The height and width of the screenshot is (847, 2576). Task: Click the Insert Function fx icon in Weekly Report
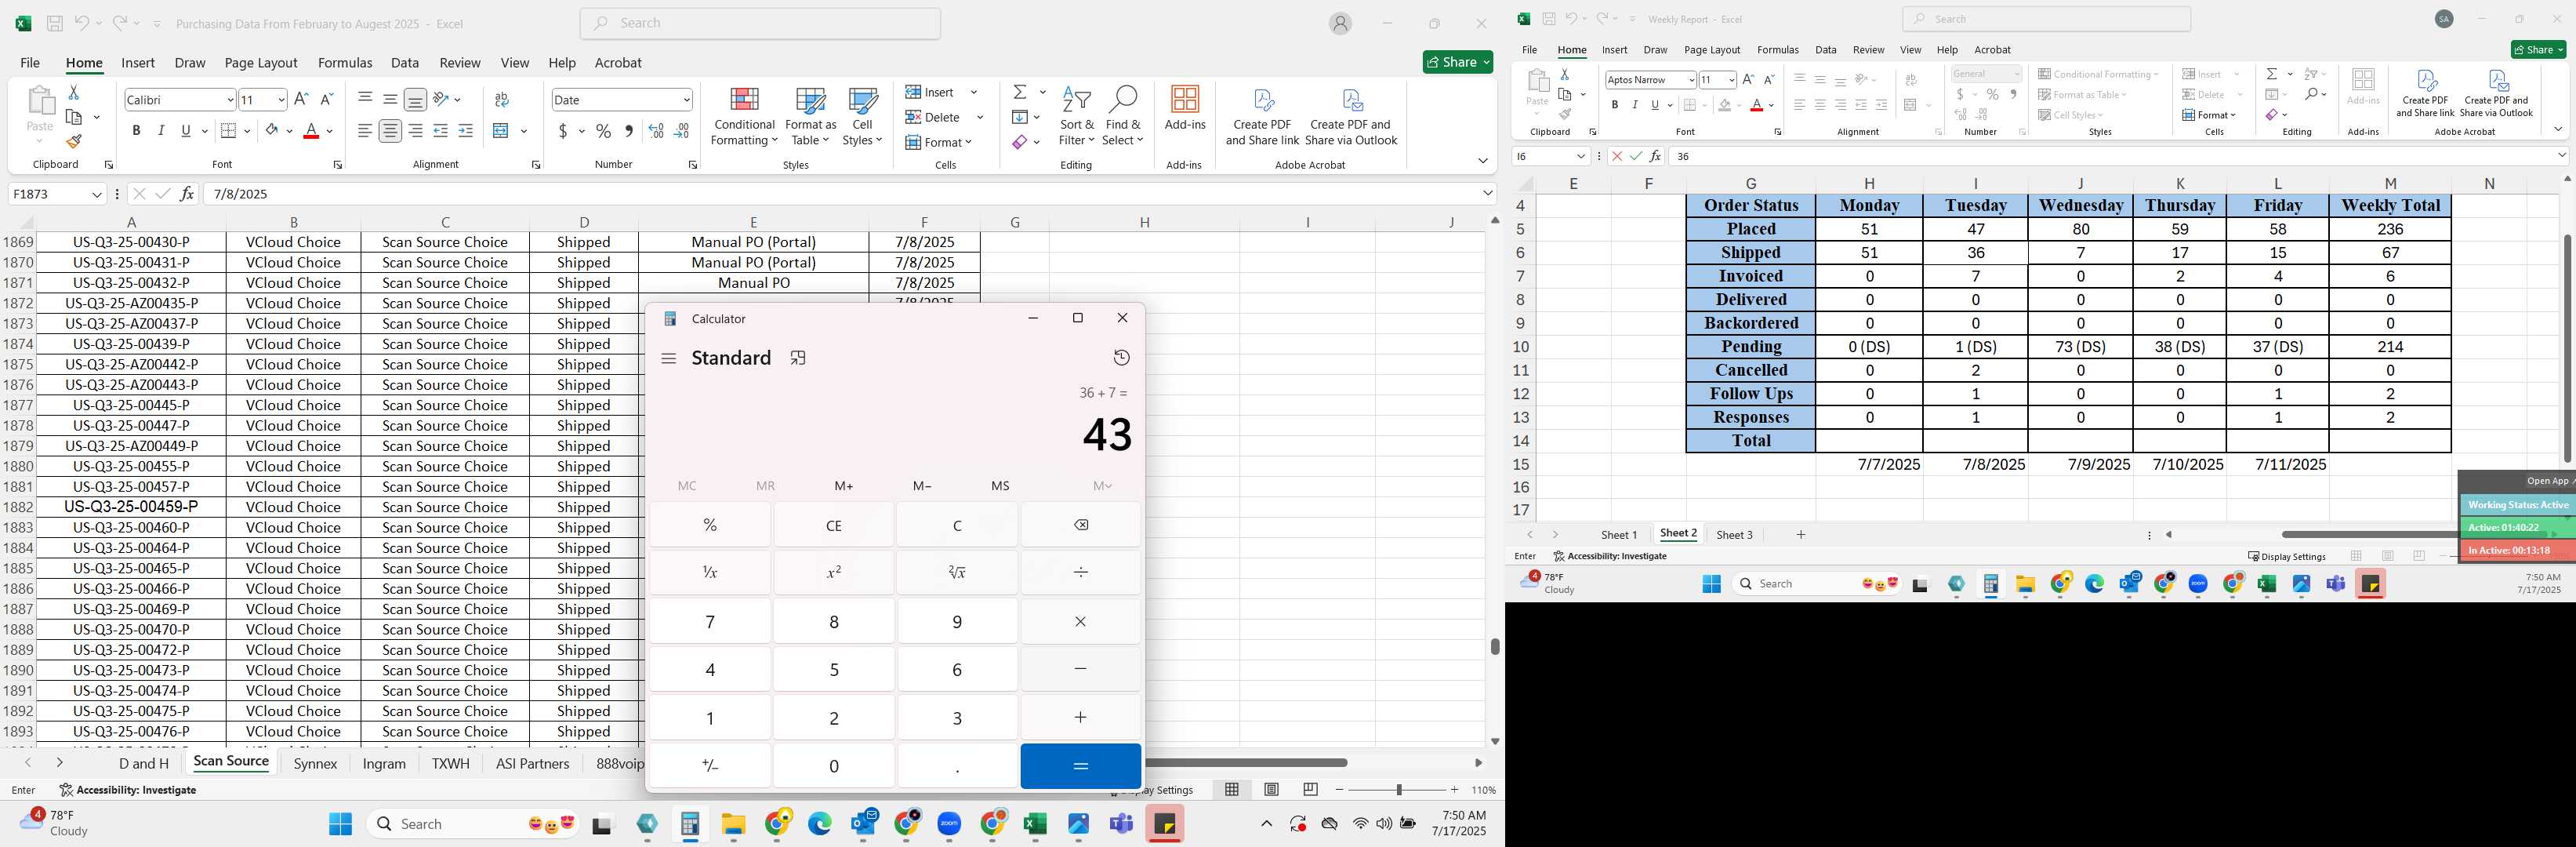pos(1655,156)
